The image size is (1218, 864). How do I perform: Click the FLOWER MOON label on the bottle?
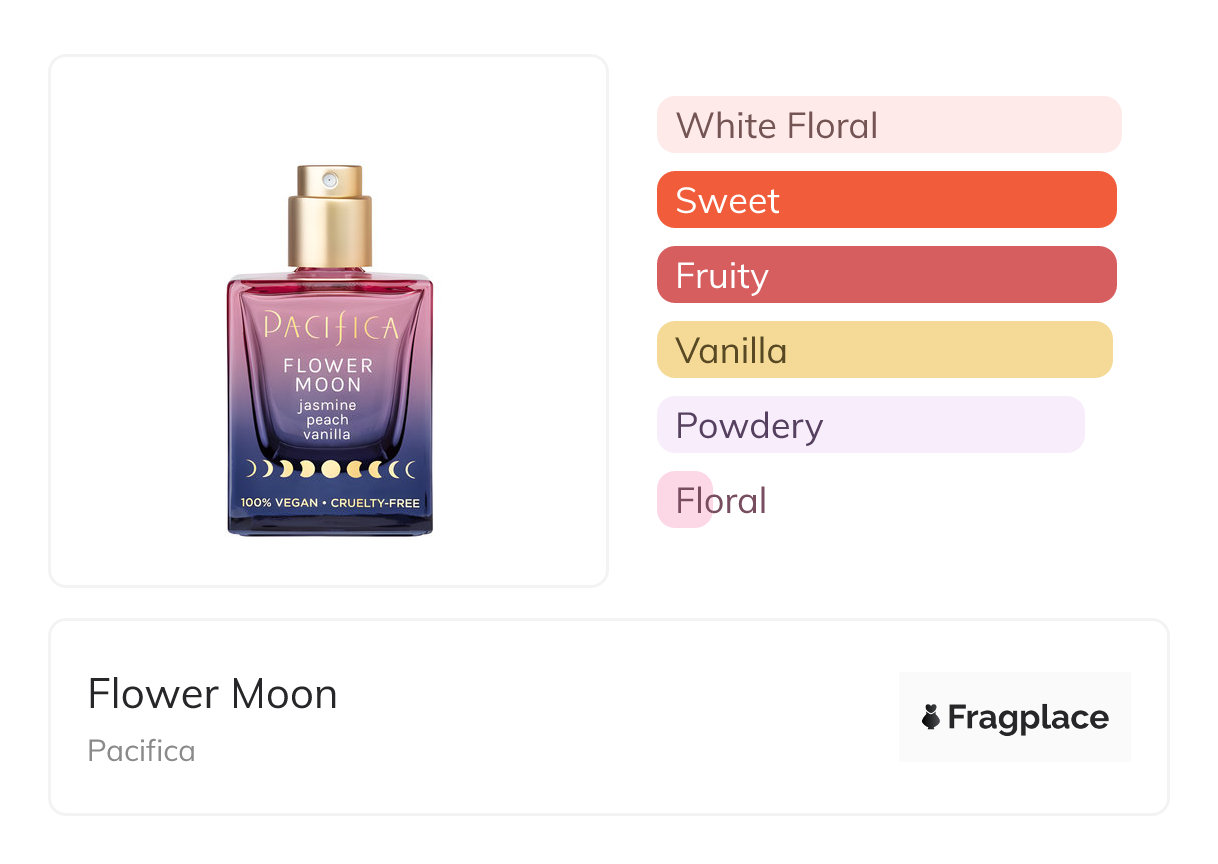pos(328,374)
